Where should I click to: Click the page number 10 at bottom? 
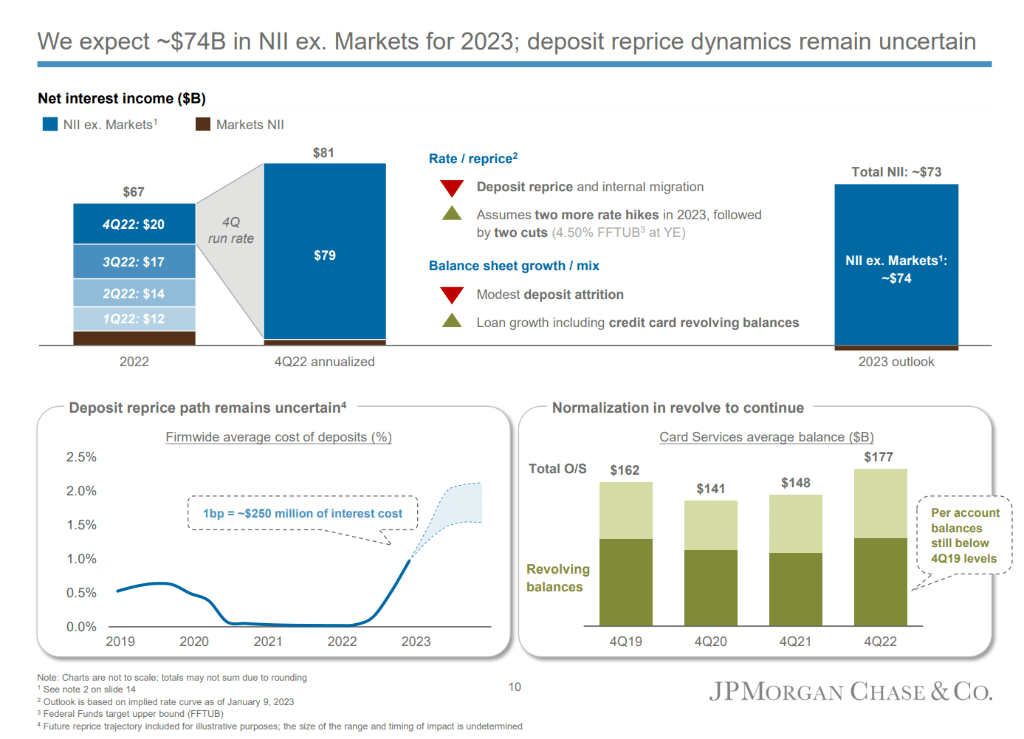(516, 687)
